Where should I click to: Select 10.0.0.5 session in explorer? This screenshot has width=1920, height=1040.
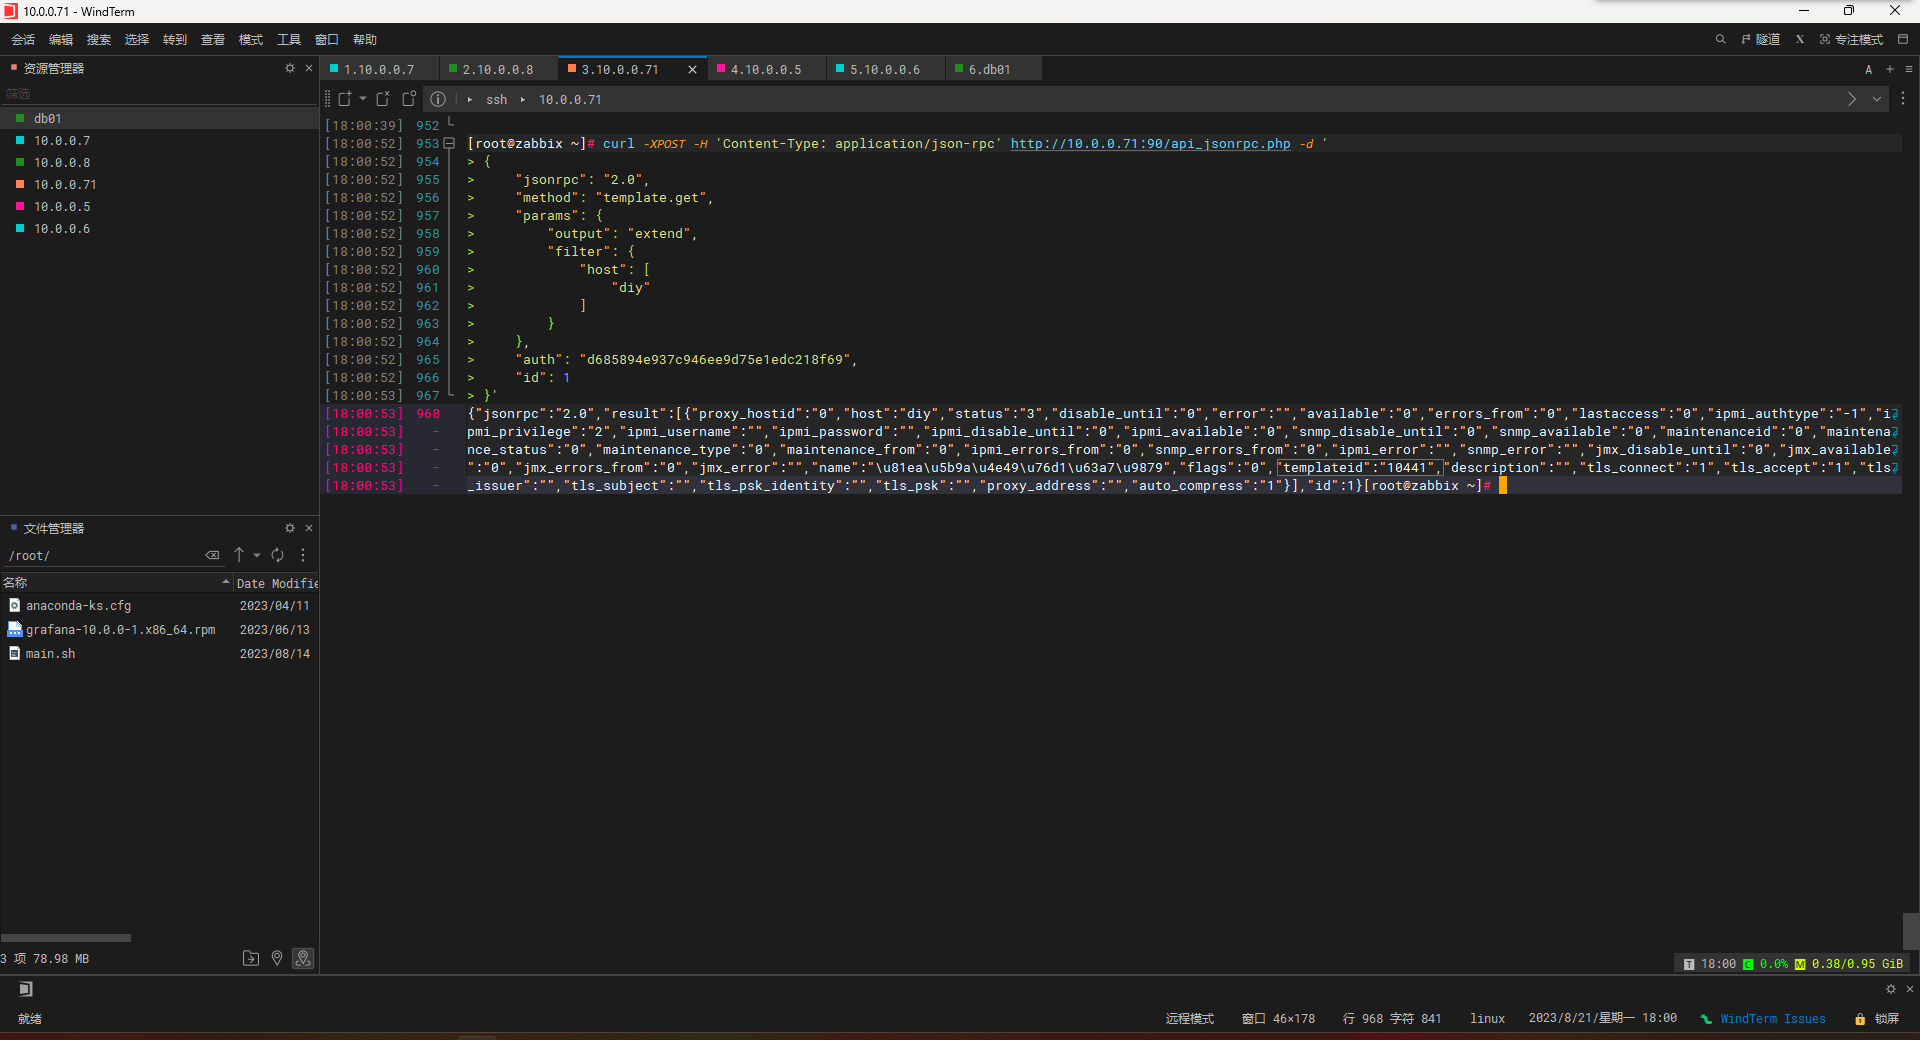(x=159, y=207)
